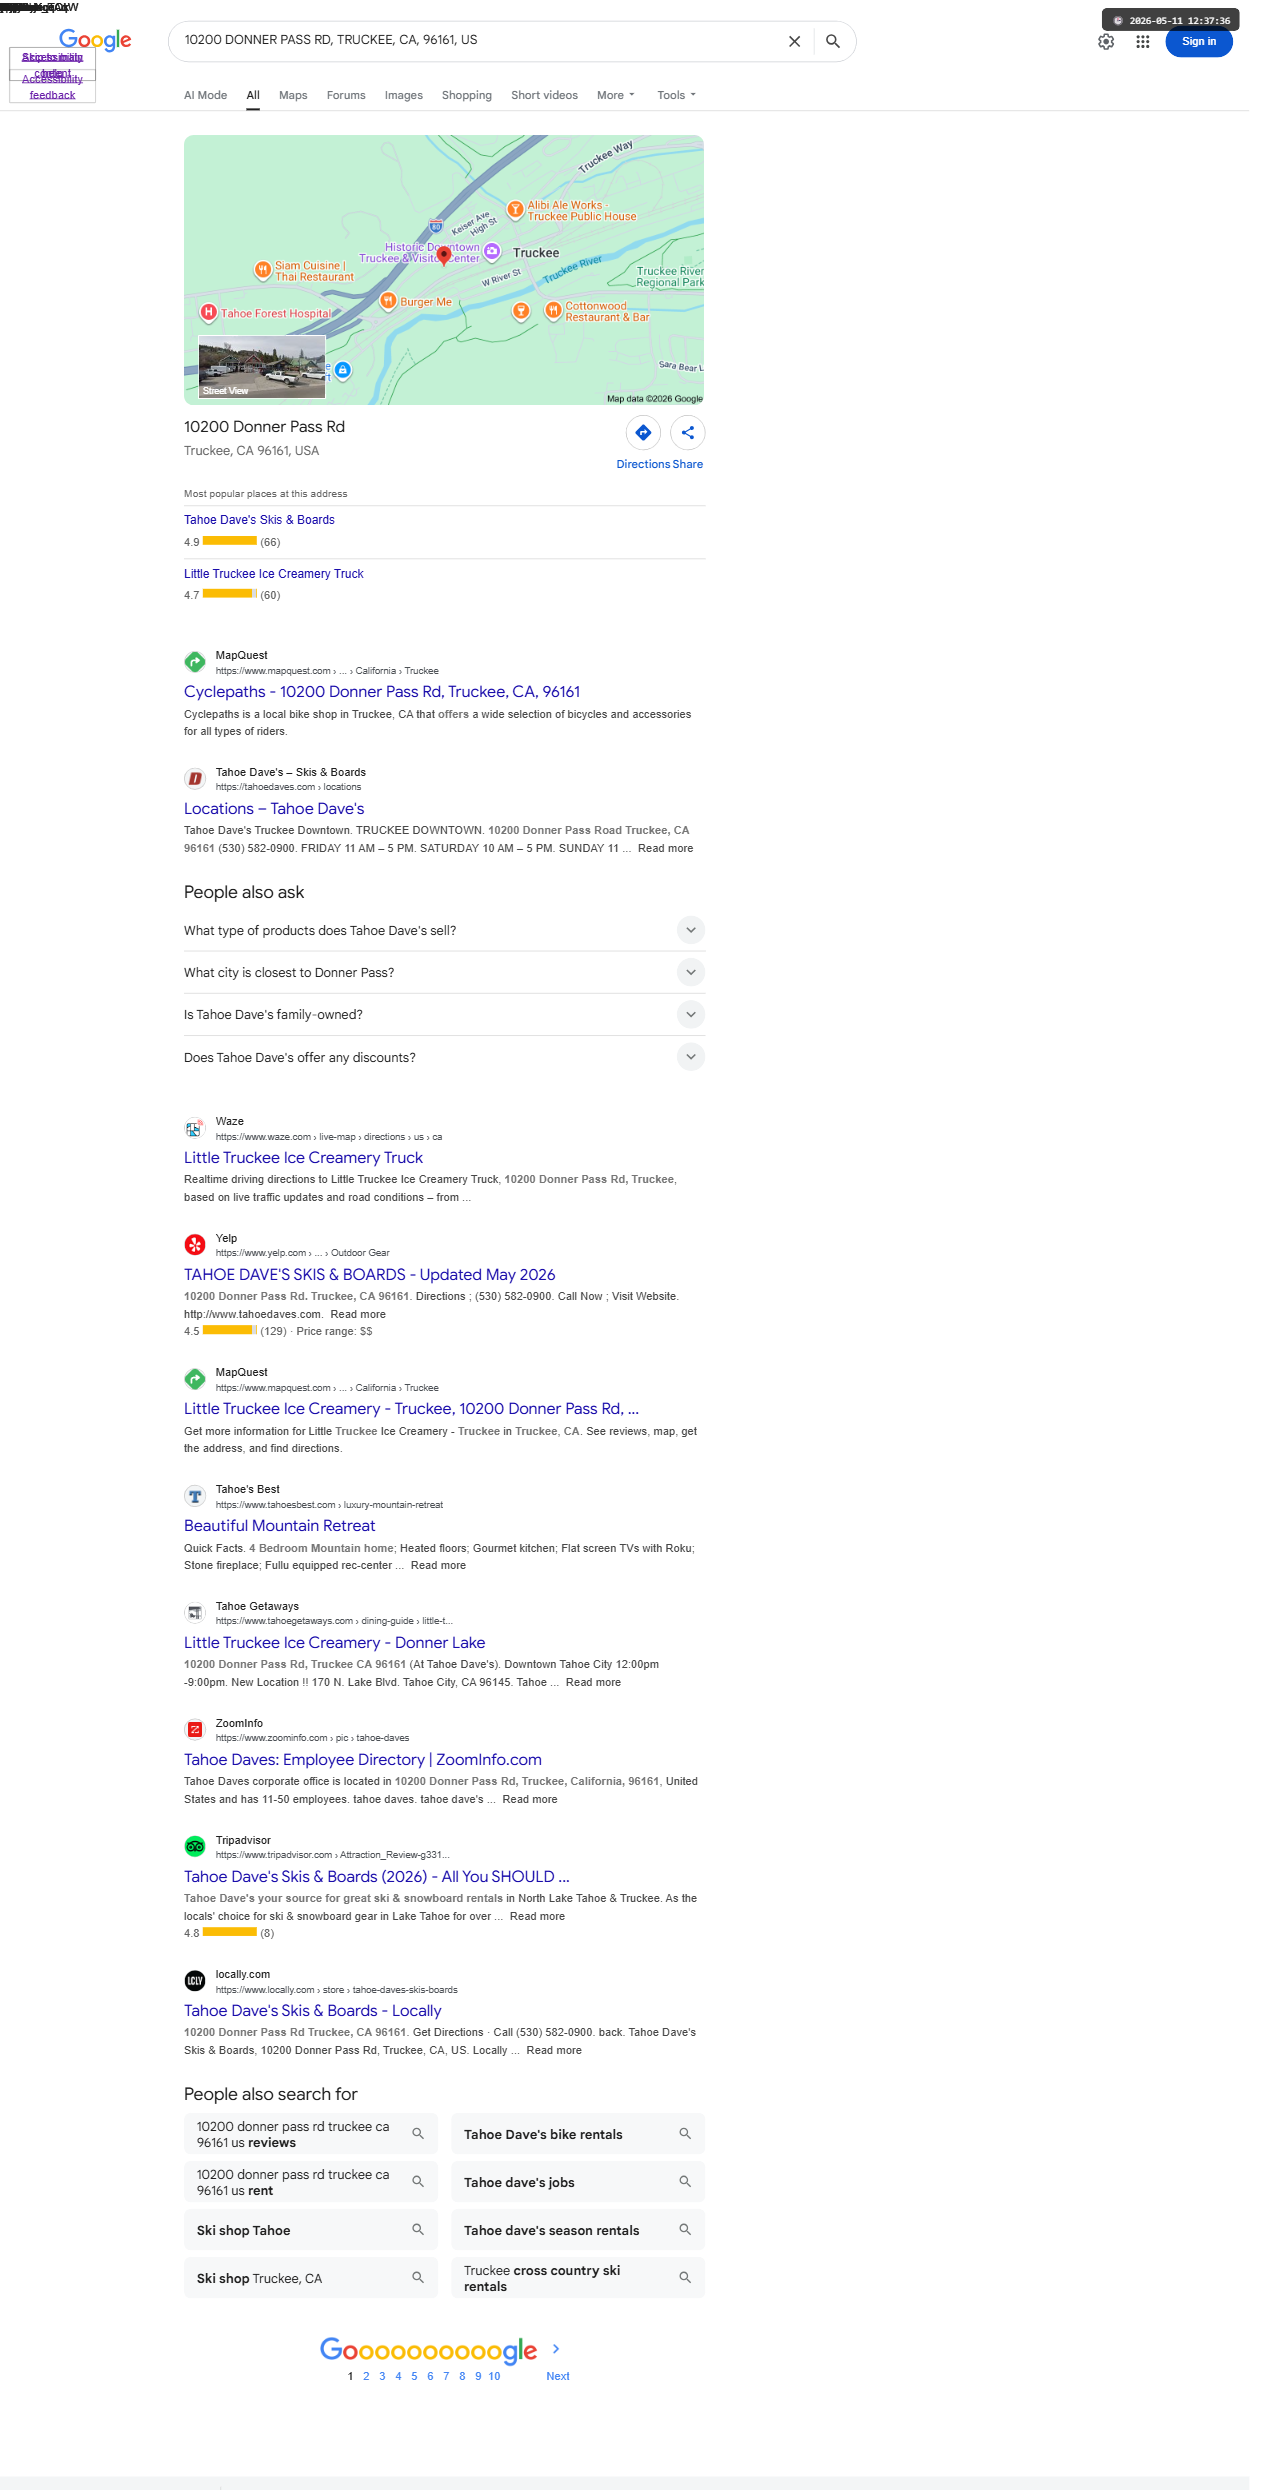Click the Tahoe Getaways favicon

[195, 1613]
